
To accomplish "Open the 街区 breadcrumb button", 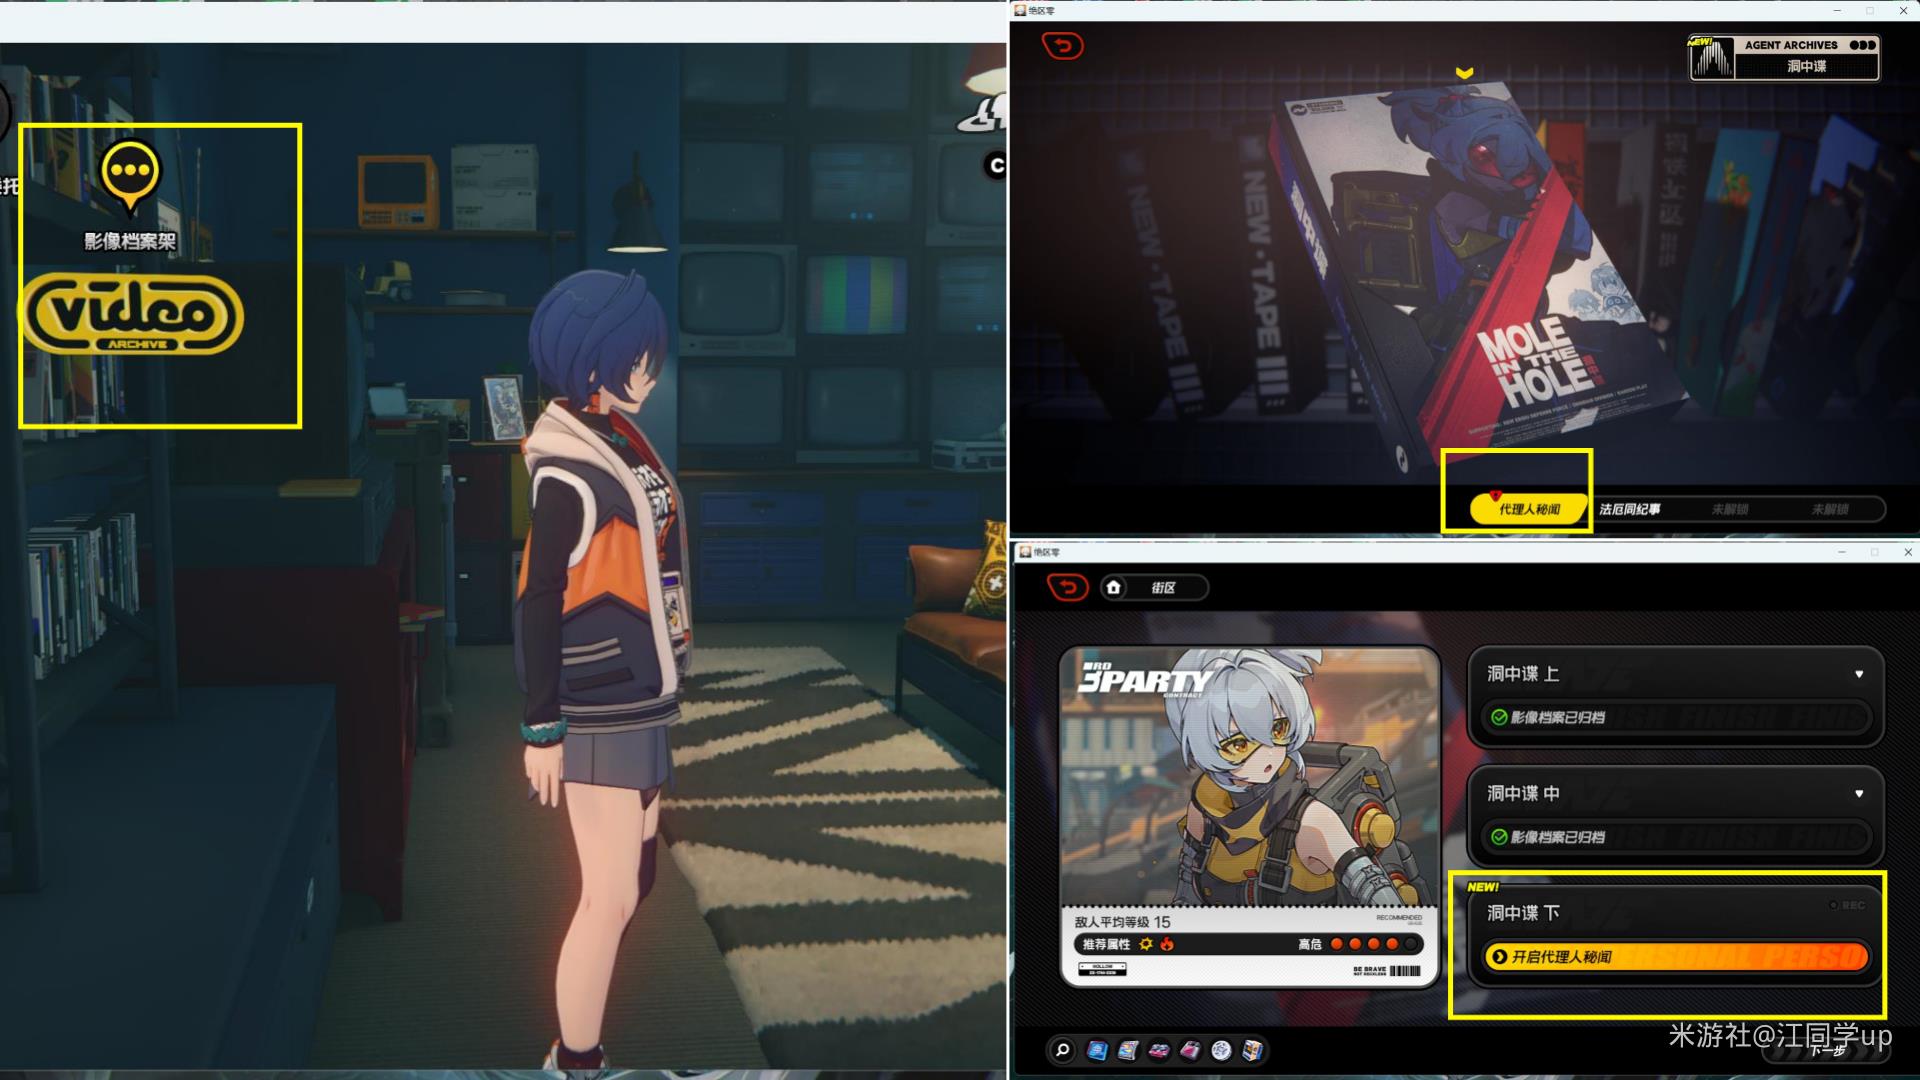I will click(1154, 587).
